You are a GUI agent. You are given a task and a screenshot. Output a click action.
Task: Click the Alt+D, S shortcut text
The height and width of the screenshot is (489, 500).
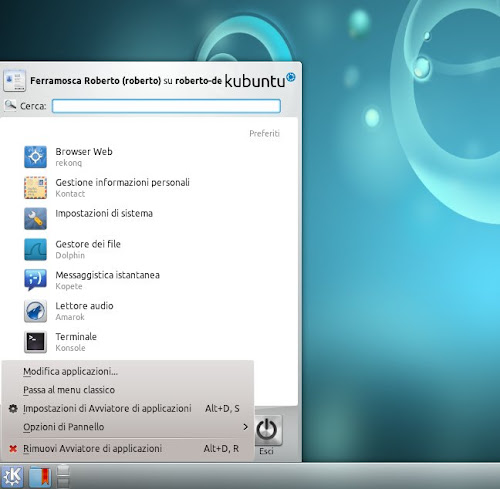222,409
